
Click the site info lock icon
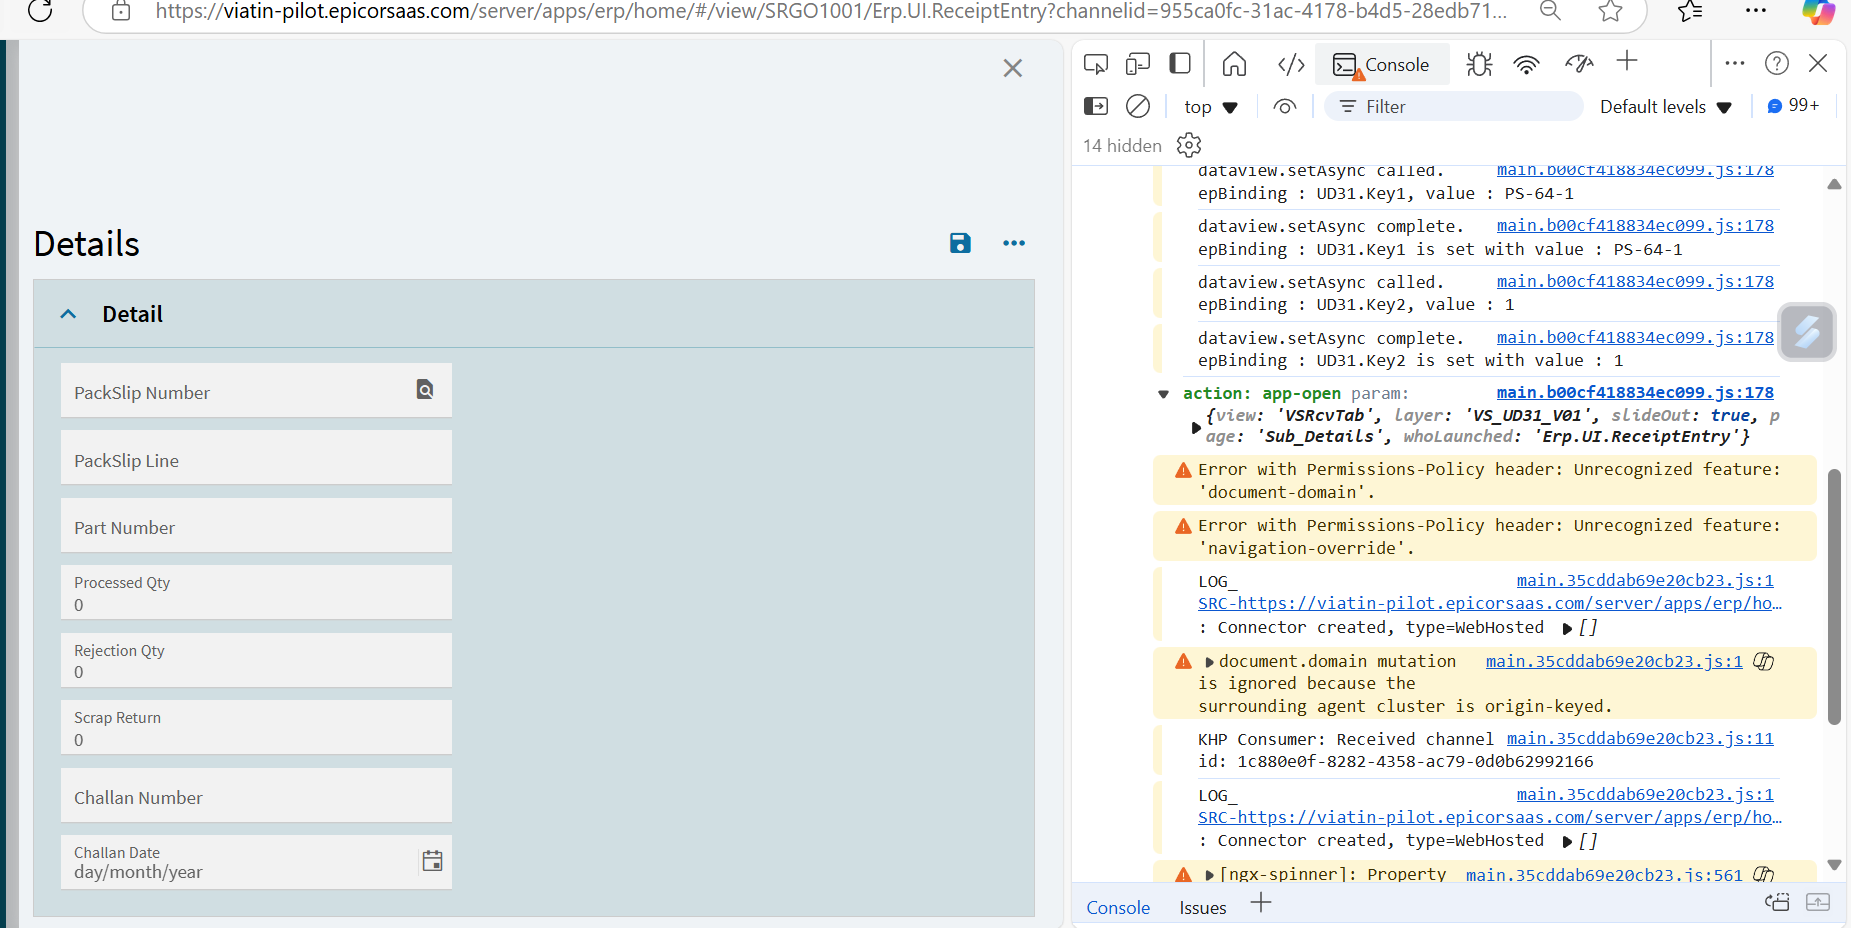tap(121, 11)
